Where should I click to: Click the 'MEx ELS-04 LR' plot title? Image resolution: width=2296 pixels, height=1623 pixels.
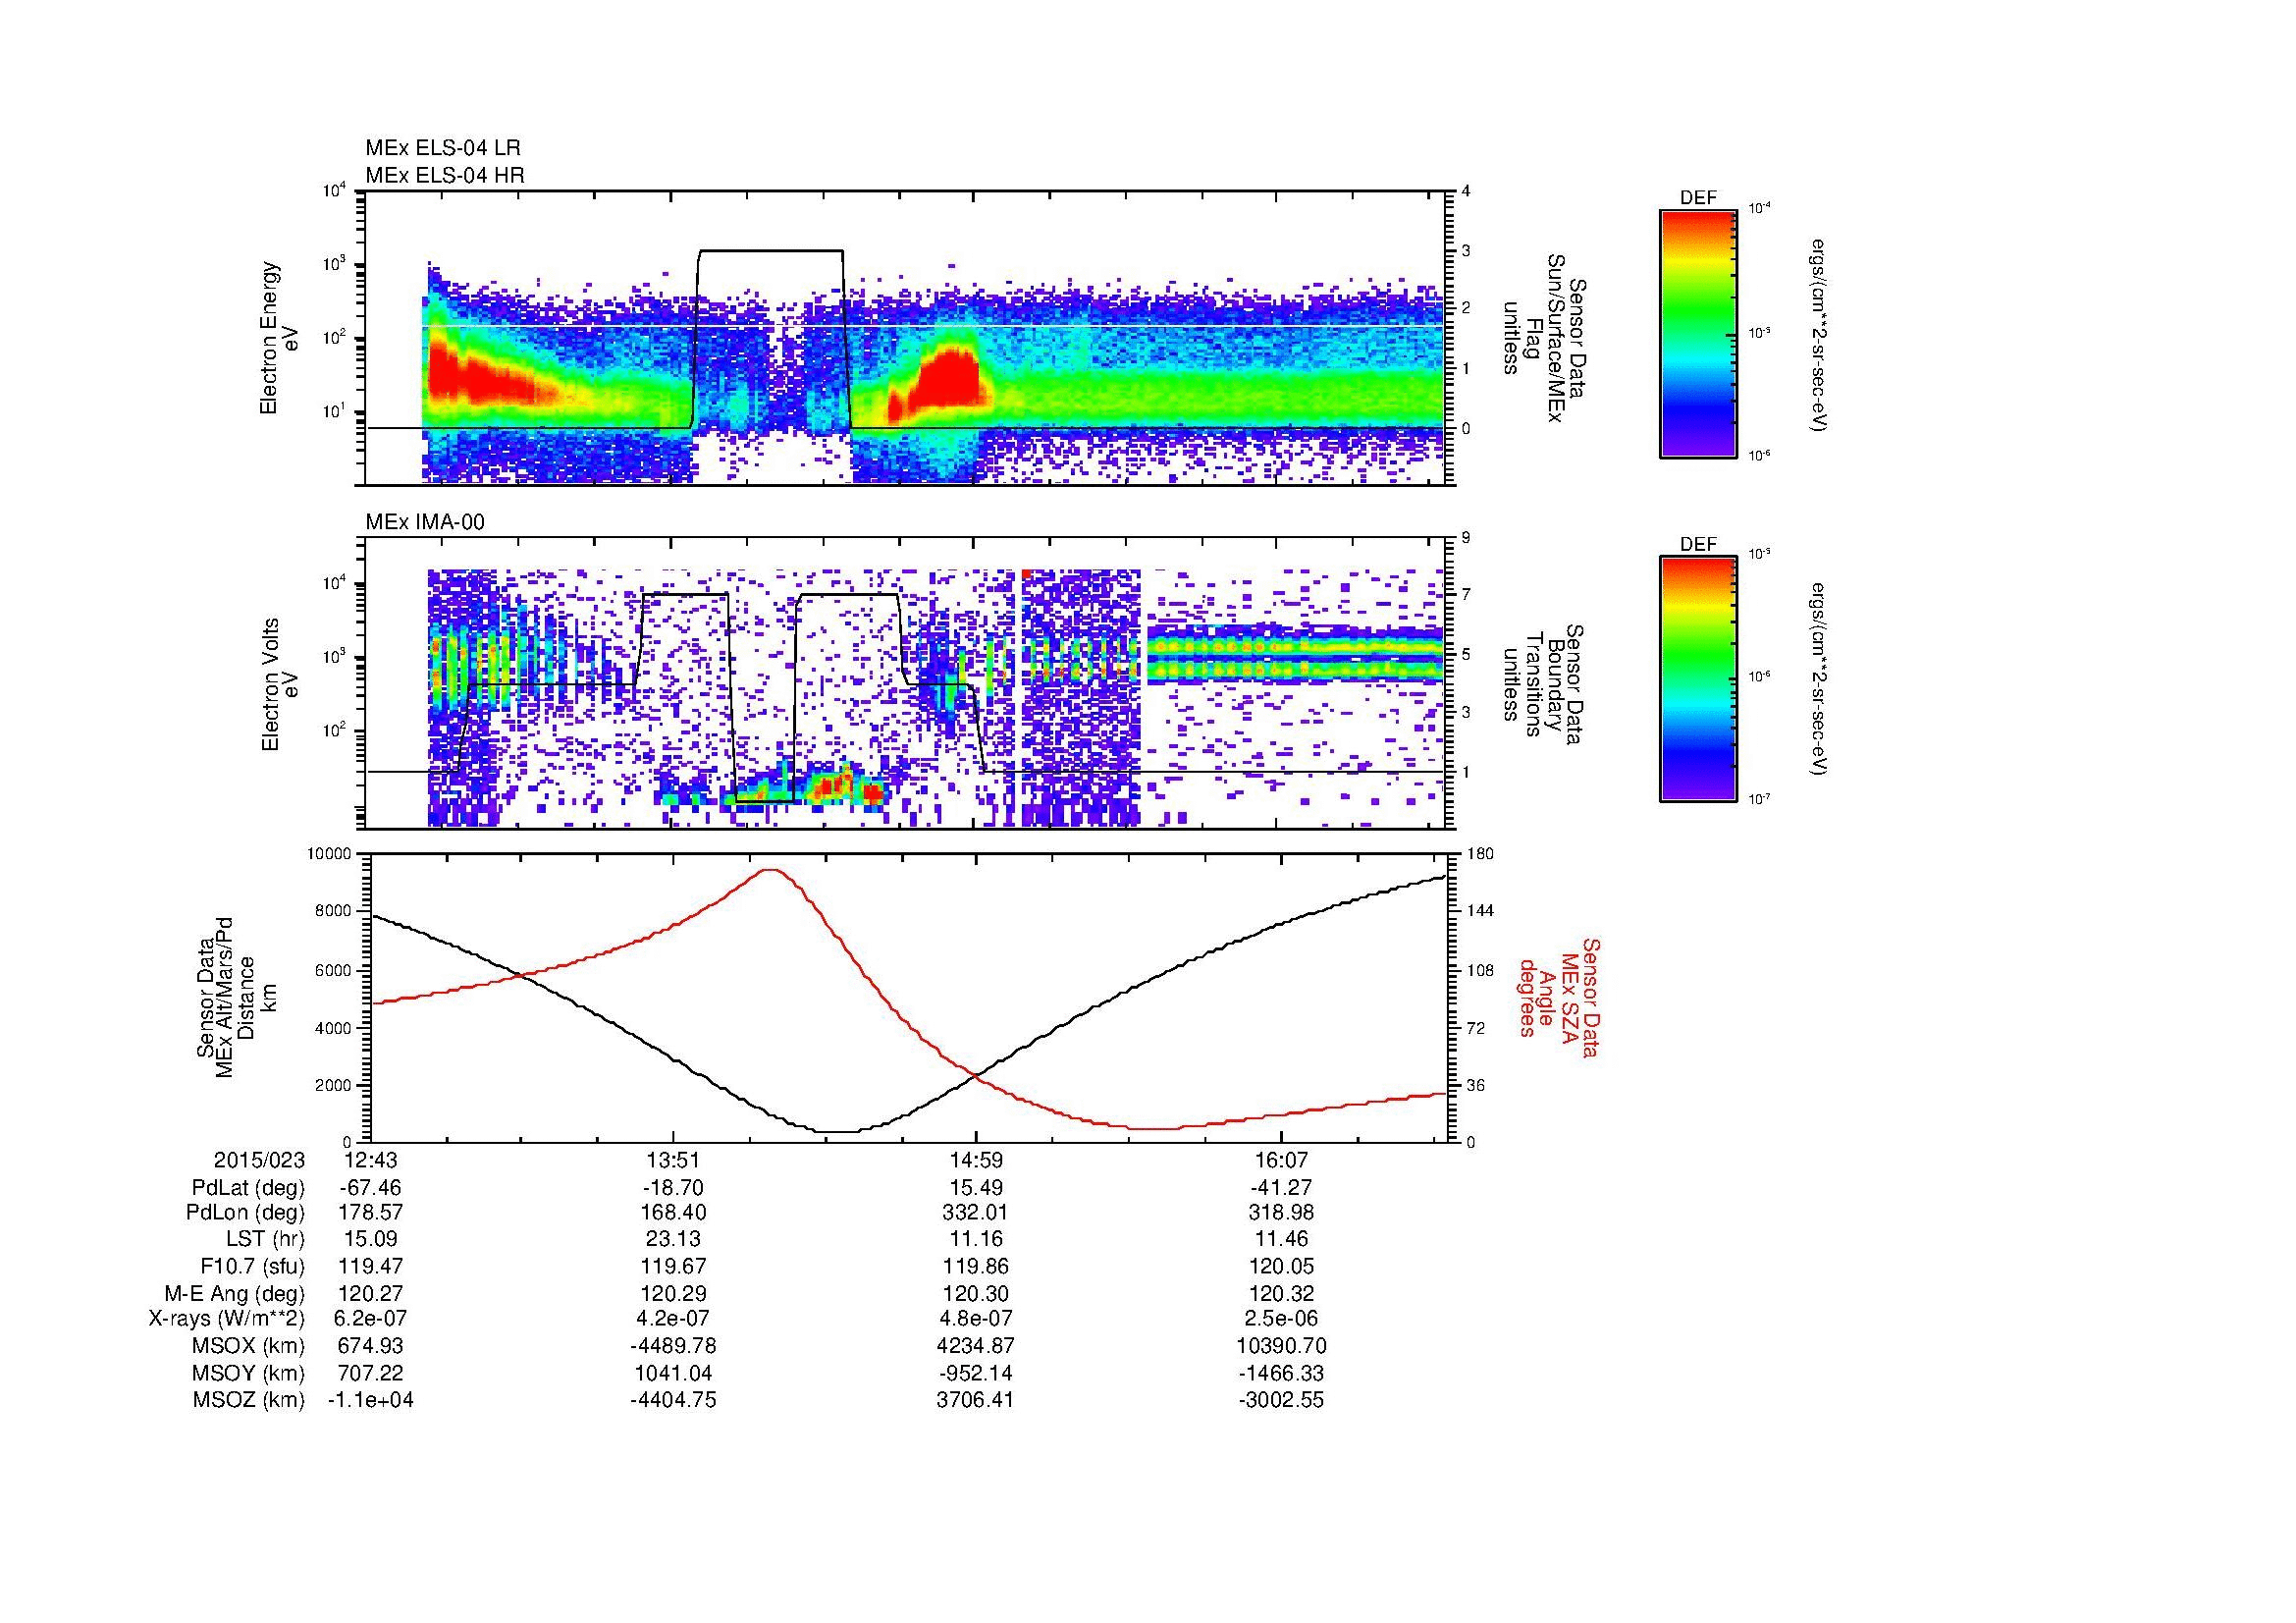[443, 148]
